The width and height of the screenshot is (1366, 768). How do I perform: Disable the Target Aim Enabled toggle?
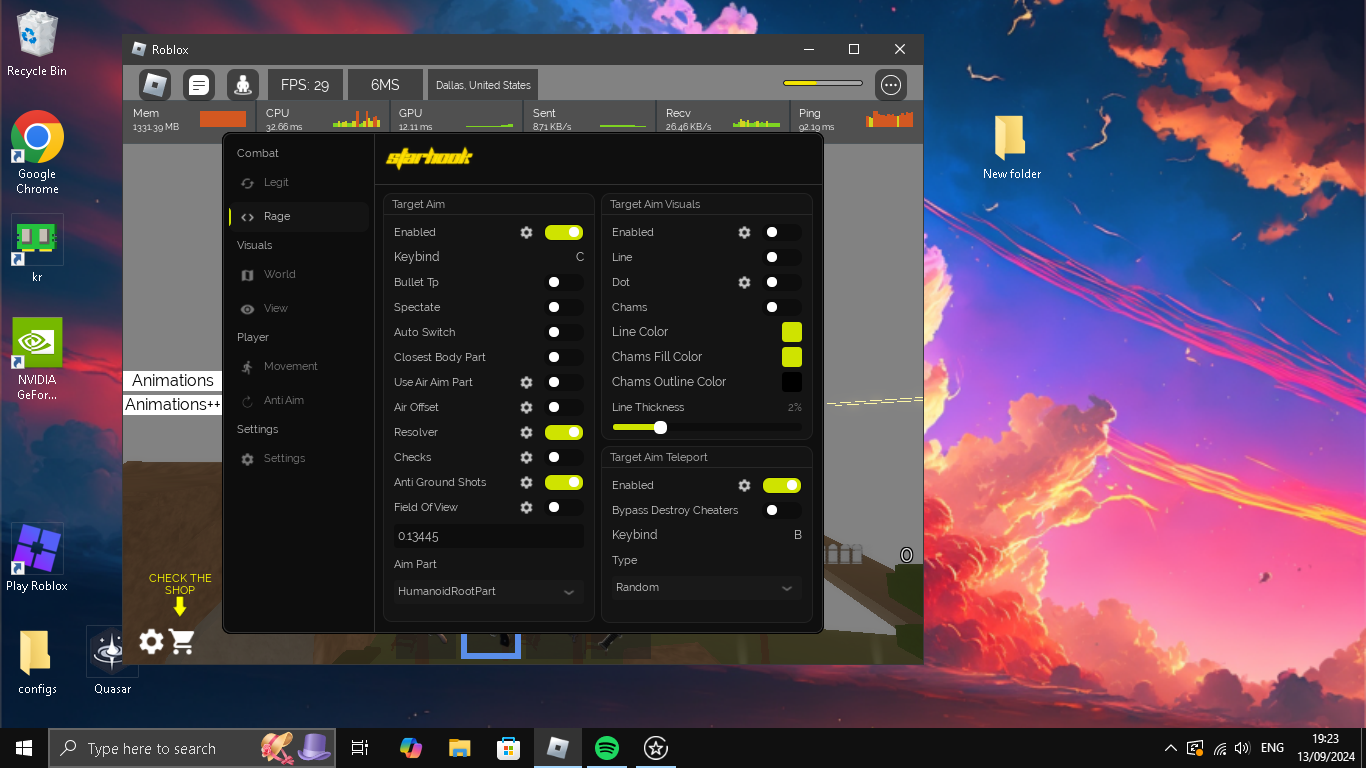[x=564, y=232]
